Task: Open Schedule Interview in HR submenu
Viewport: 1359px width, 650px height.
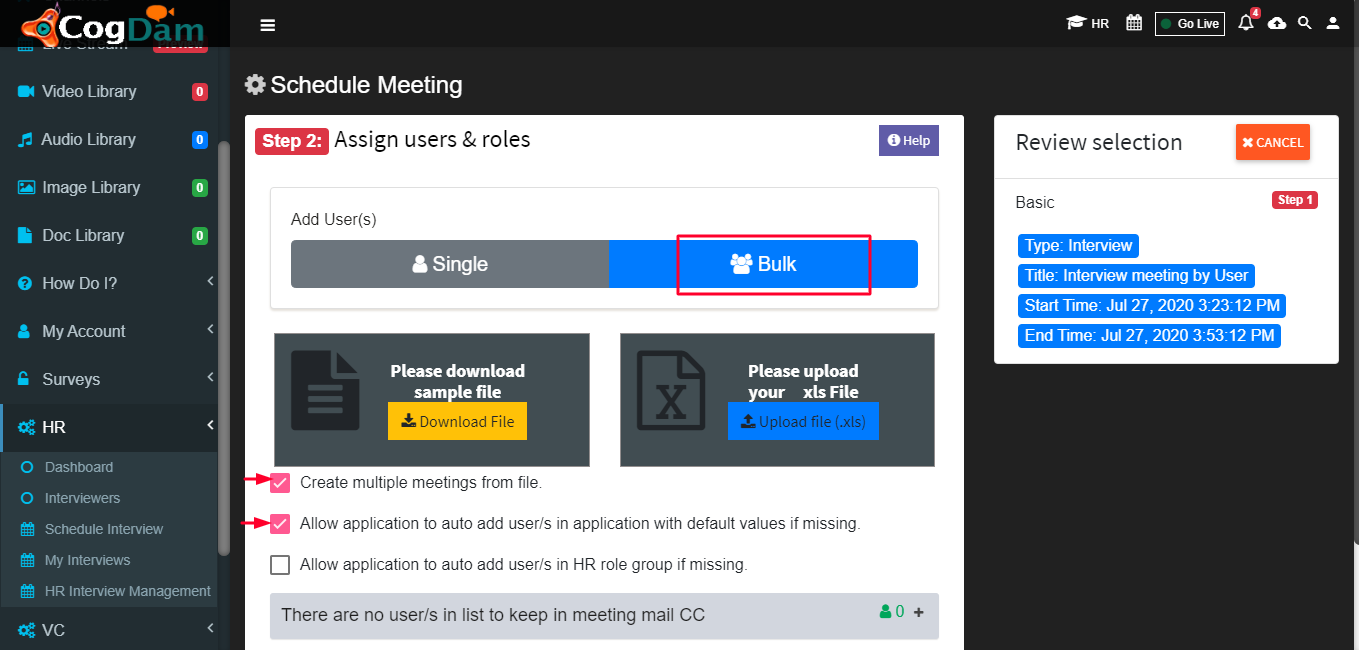Action: (104, 529)
